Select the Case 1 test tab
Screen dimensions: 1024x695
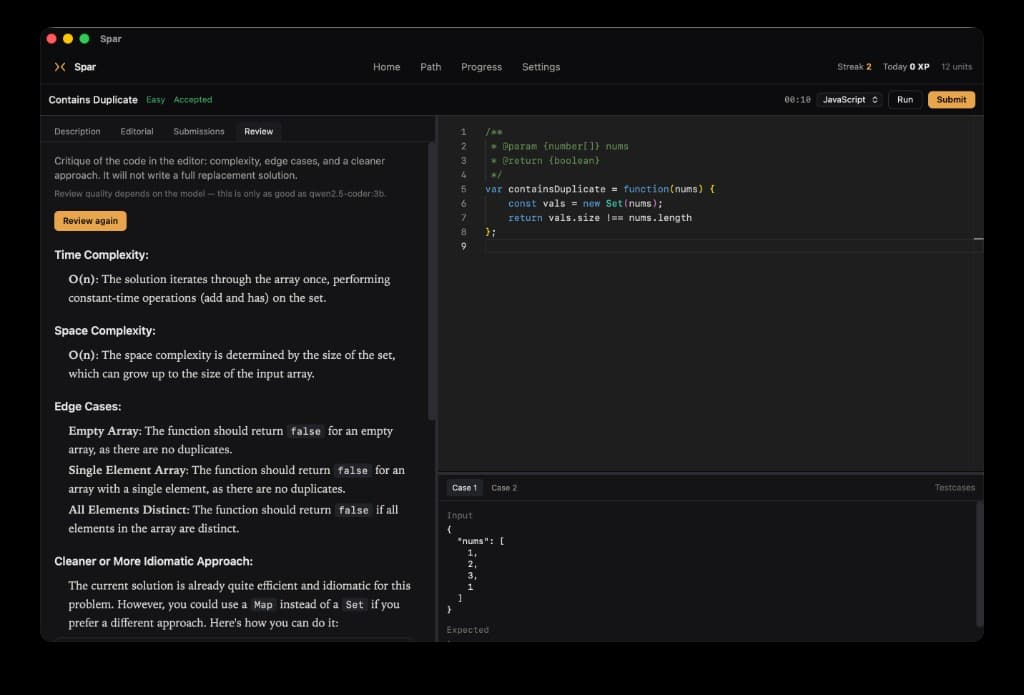pyautogui.click(x=464, y=488)
